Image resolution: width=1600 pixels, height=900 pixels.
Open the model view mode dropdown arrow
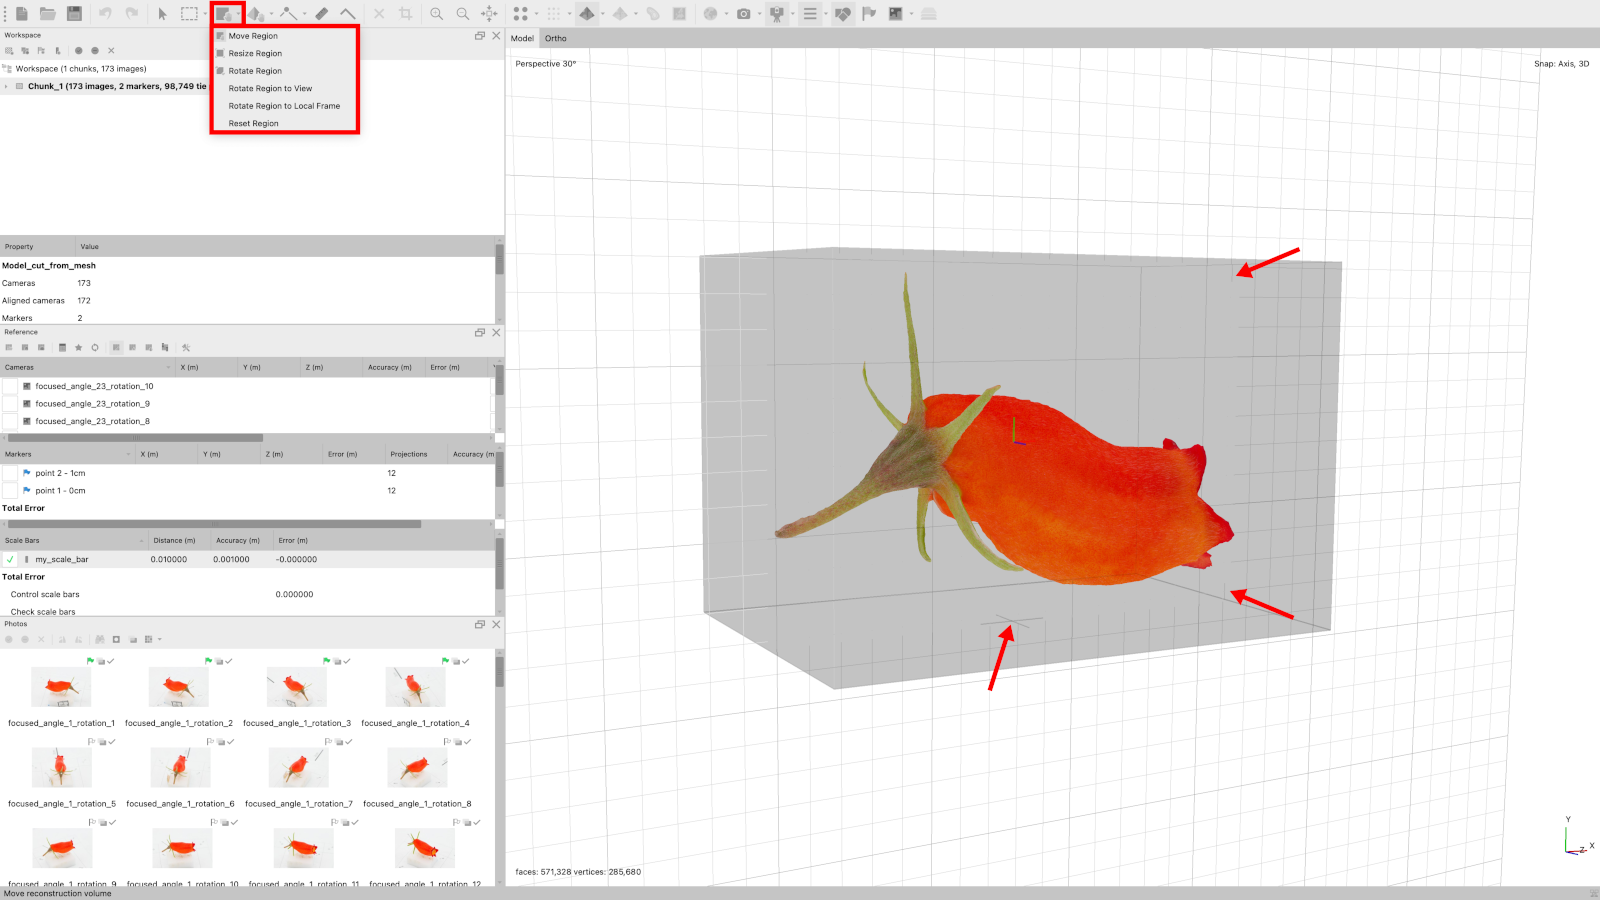(x=603, y=14)
